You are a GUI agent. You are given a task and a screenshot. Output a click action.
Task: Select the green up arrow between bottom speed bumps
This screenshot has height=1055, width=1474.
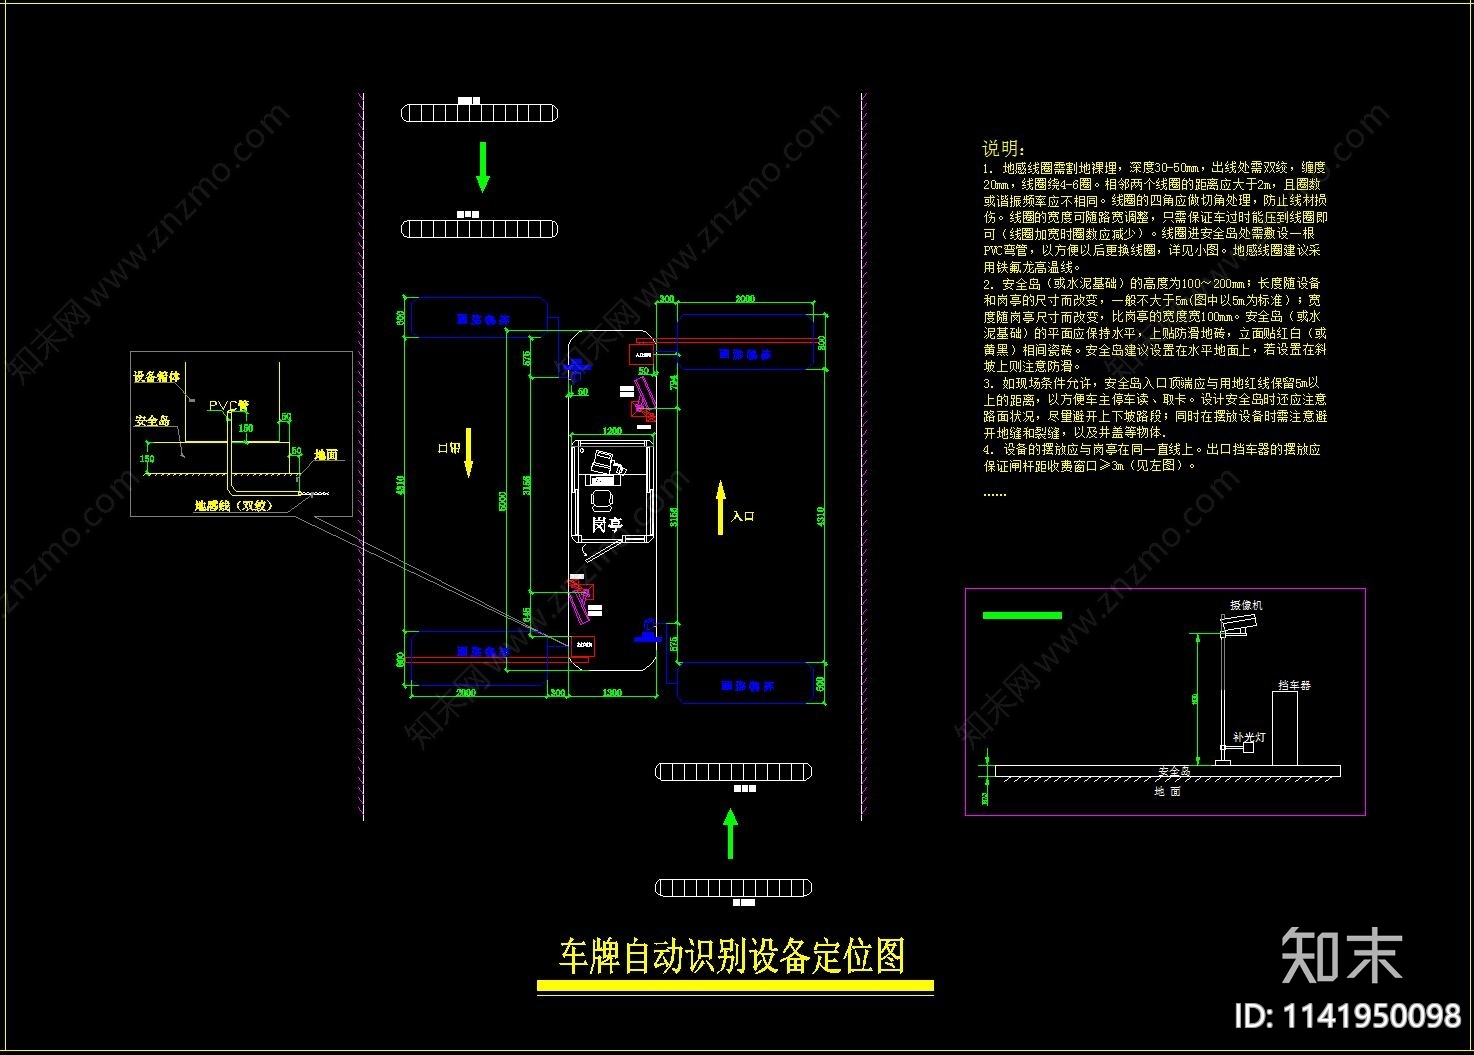(x=730, y=833)
